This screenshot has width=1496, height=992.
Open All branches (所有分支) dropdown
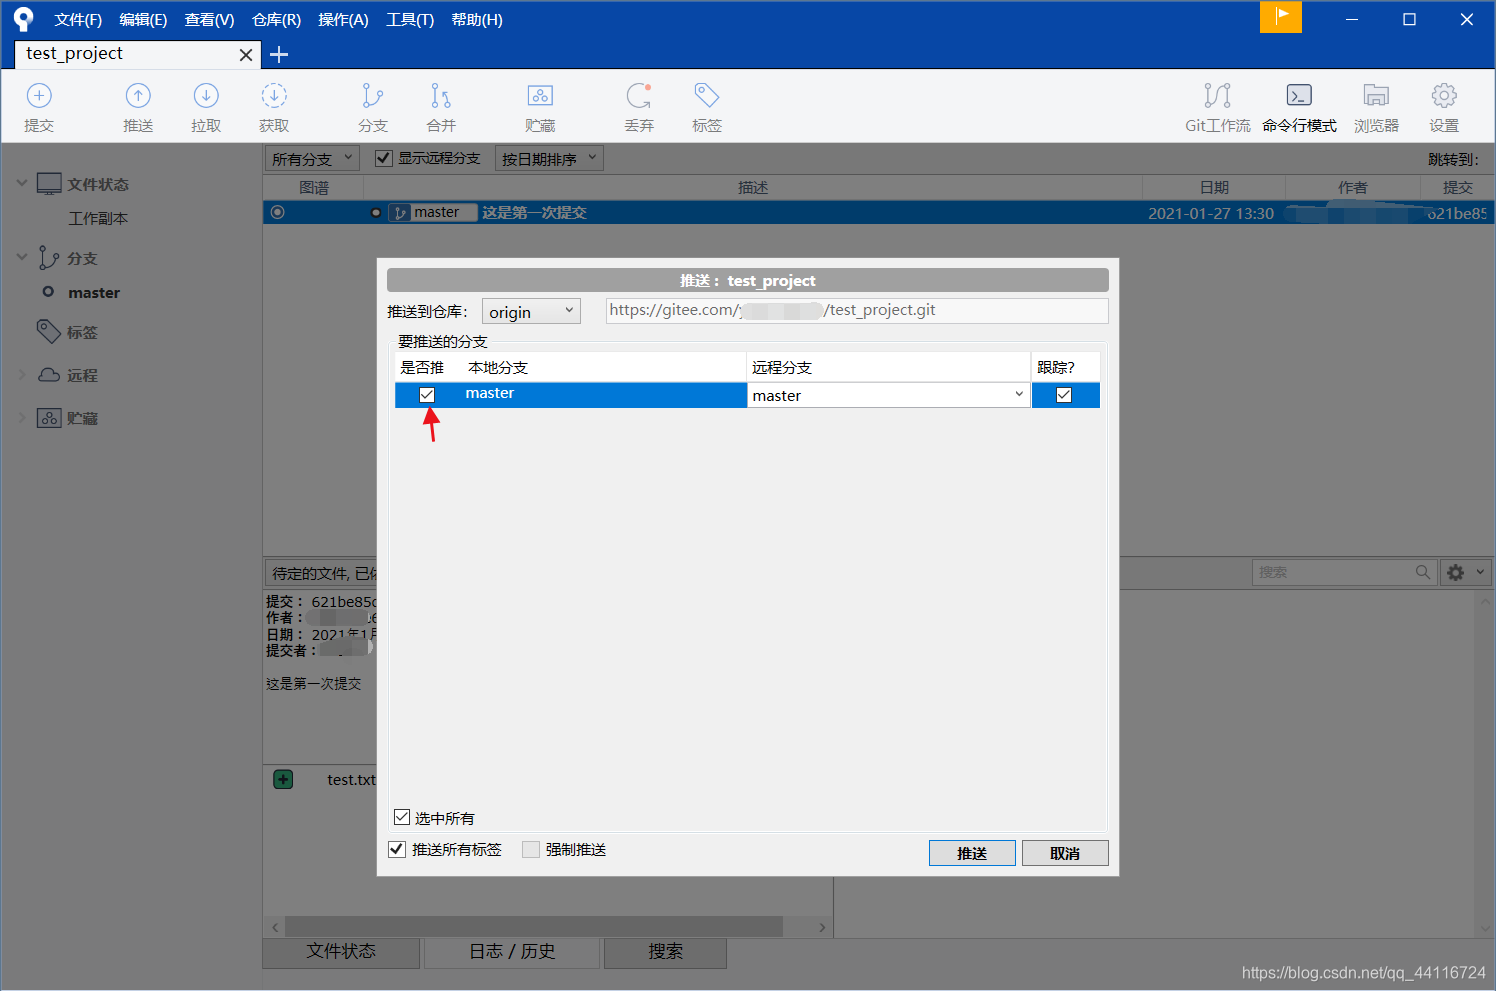tap(312, 158)
